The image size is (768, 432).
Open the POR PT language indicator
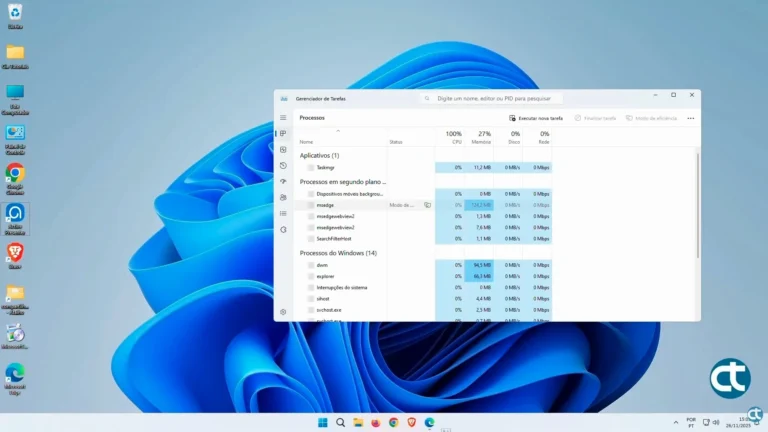click(691, 423)
